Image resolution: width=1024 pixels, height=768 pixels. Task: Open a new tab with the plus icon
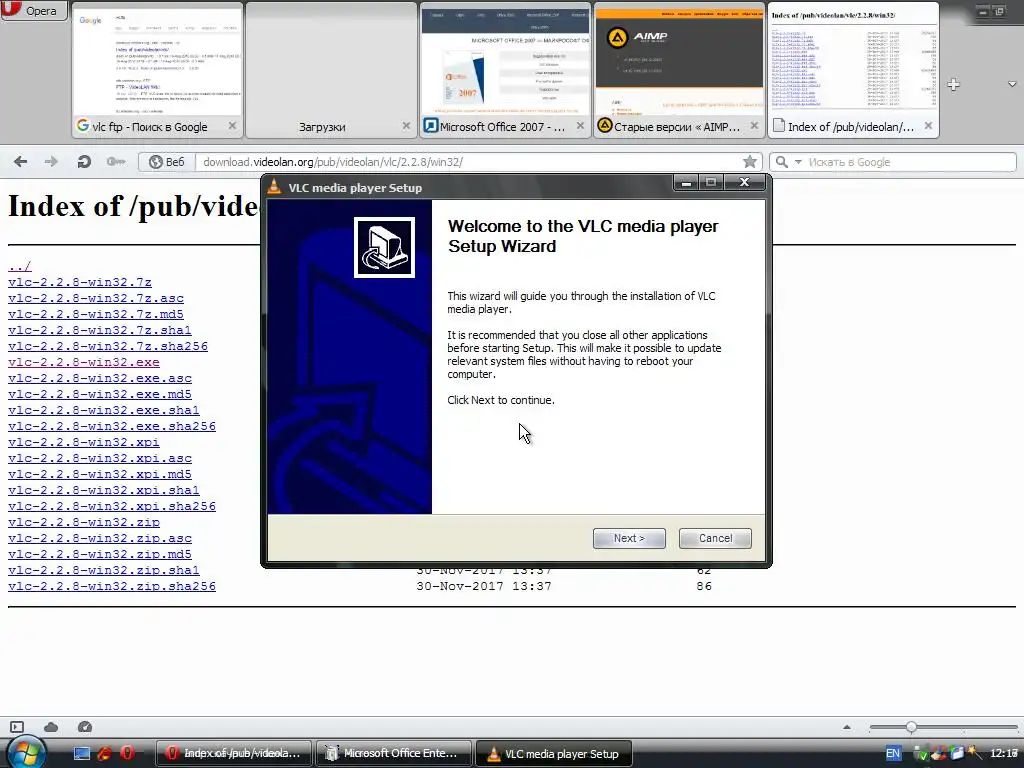coord(953,84)
